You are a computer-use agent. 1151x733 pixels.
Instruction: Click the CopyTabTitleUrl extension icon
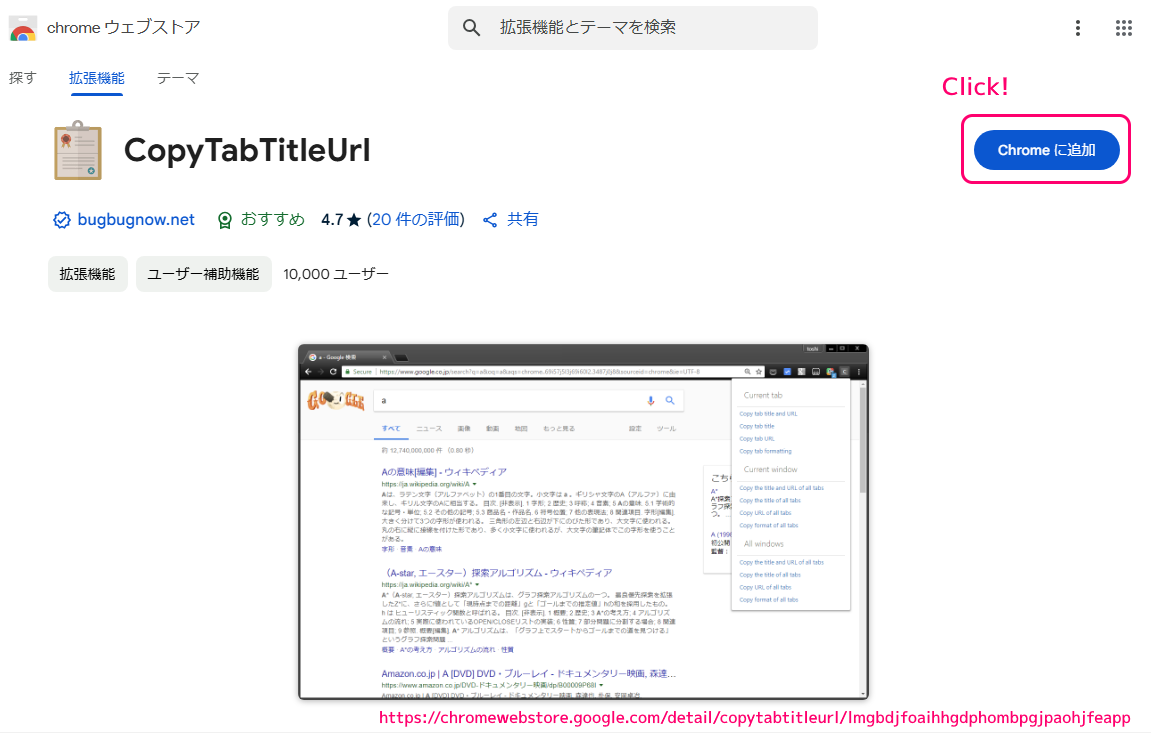pyautogui.click(x=76, y=151)
